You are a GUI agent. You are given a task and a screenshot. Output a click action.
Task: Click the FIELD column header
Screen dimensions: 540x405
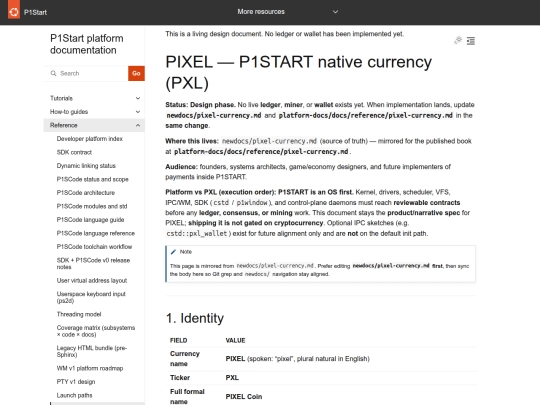178,340
